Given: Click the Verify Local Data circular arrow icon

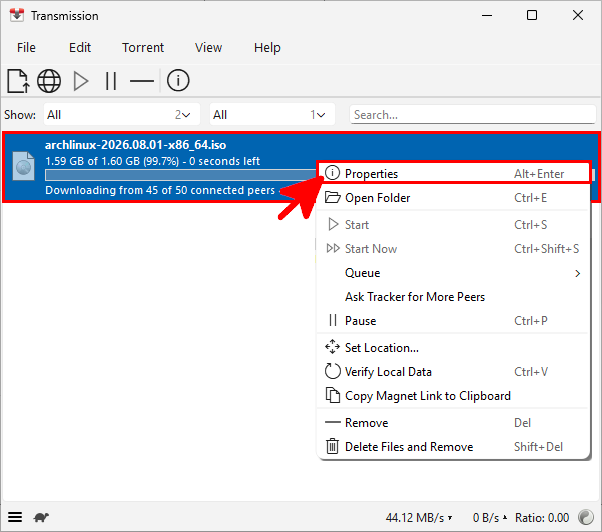Looking at the screenshot, I should pos(332,371).
